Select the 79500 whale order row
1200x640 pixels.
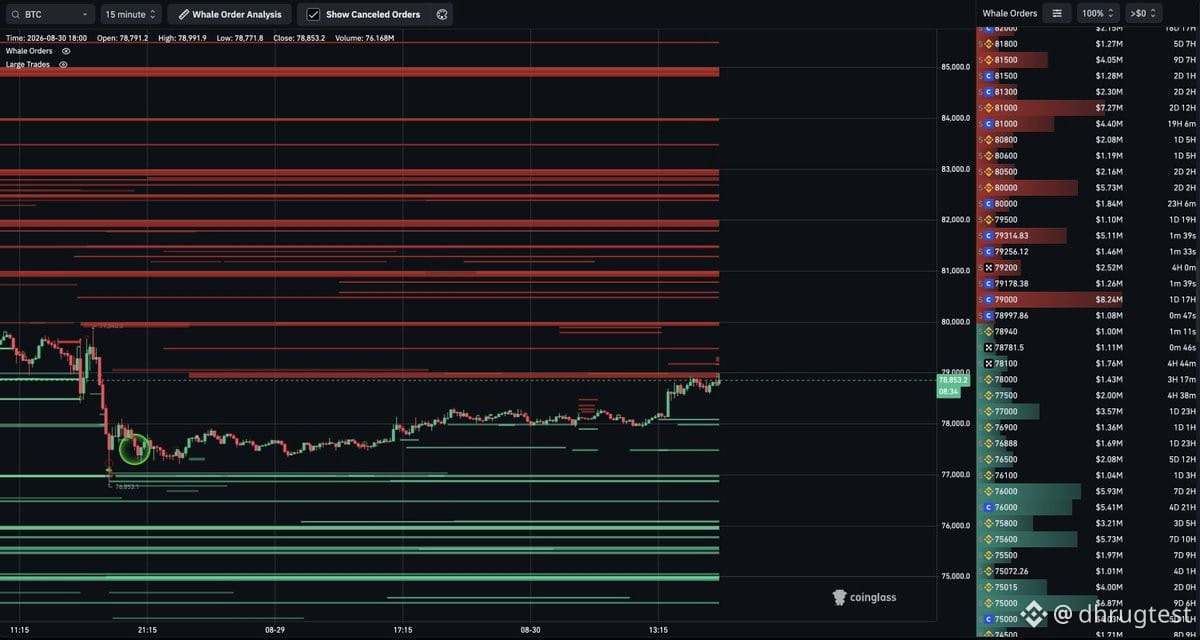(x=1087, y=220)
